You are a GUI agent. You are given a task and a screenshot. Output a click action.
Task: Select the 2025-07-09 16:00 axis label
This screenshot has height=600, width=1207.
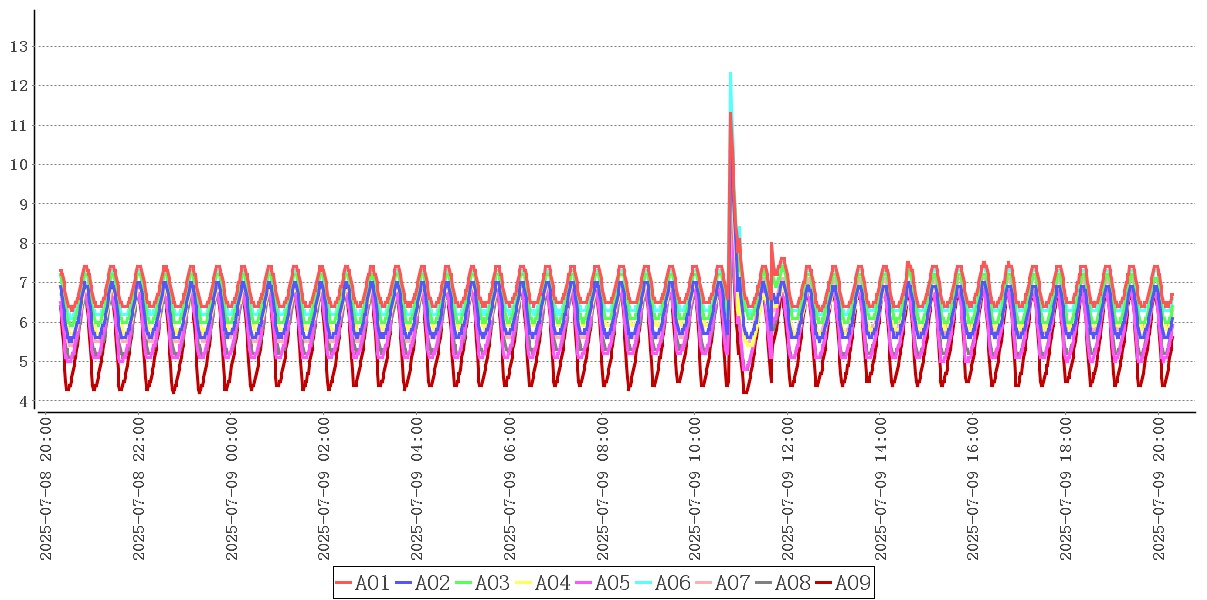(x=973, y=490)
